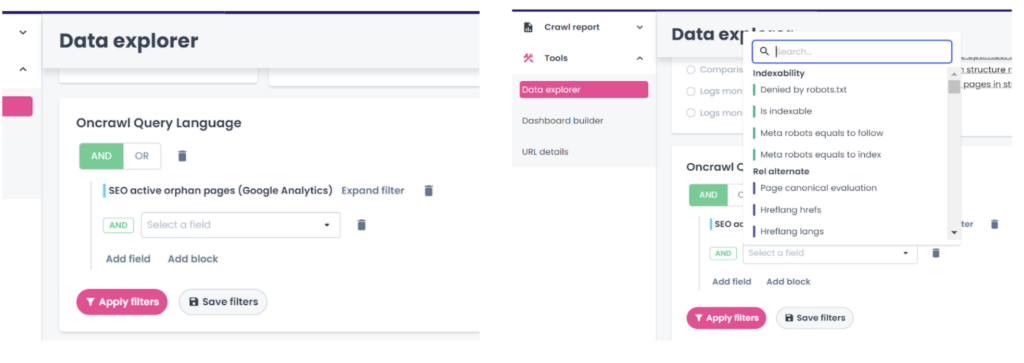Click Add block in left screenshot
Screen dimensions: 1024x363
(193, 259)
